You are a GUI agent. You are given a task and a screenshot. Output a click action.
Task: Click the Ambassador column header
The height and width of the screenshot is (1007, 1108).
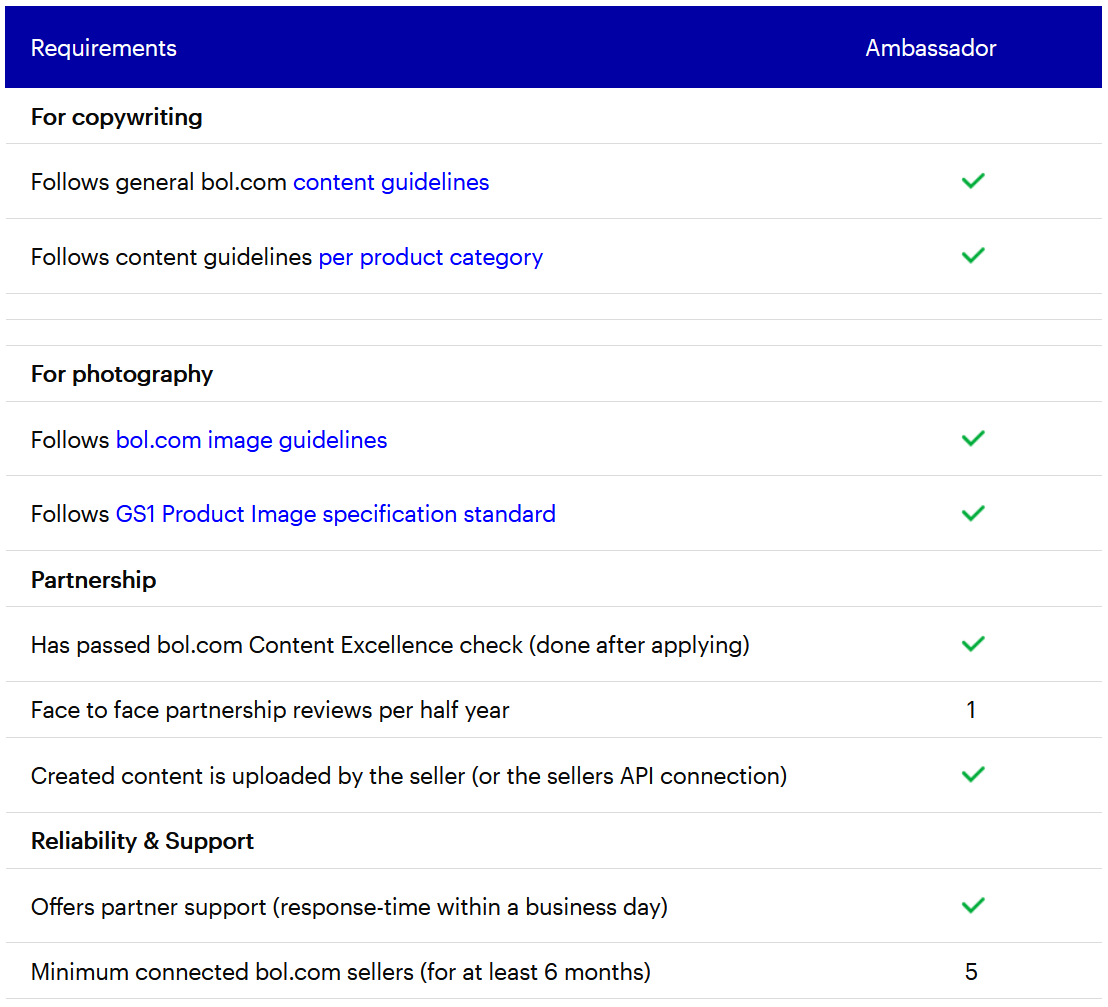(931, 48)
